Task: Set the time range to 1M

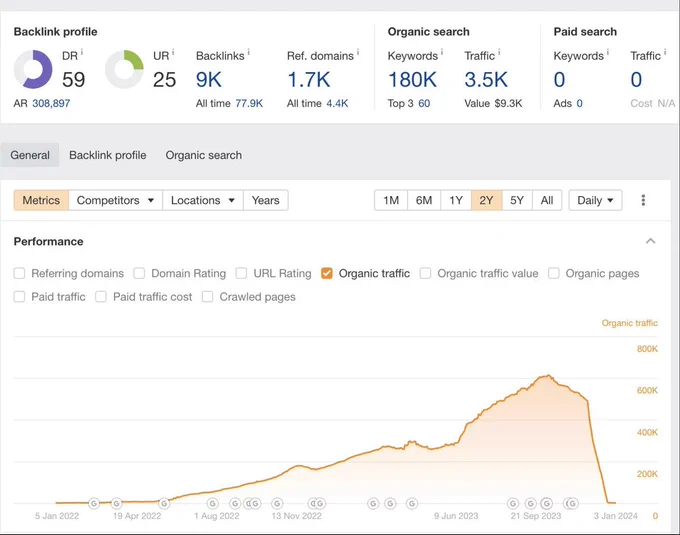Action: (x=391, y=200)
